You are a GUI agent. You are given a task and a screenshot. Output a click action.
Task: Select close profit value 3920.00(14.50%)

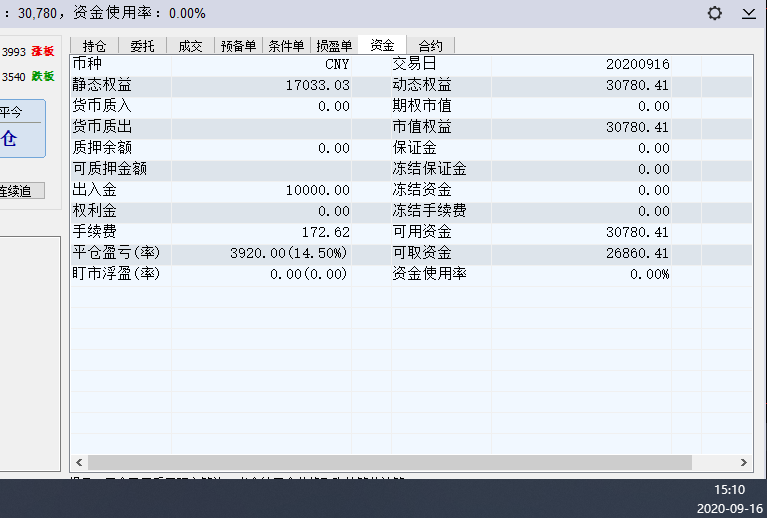pyautogui.click(x=289, y=253)
